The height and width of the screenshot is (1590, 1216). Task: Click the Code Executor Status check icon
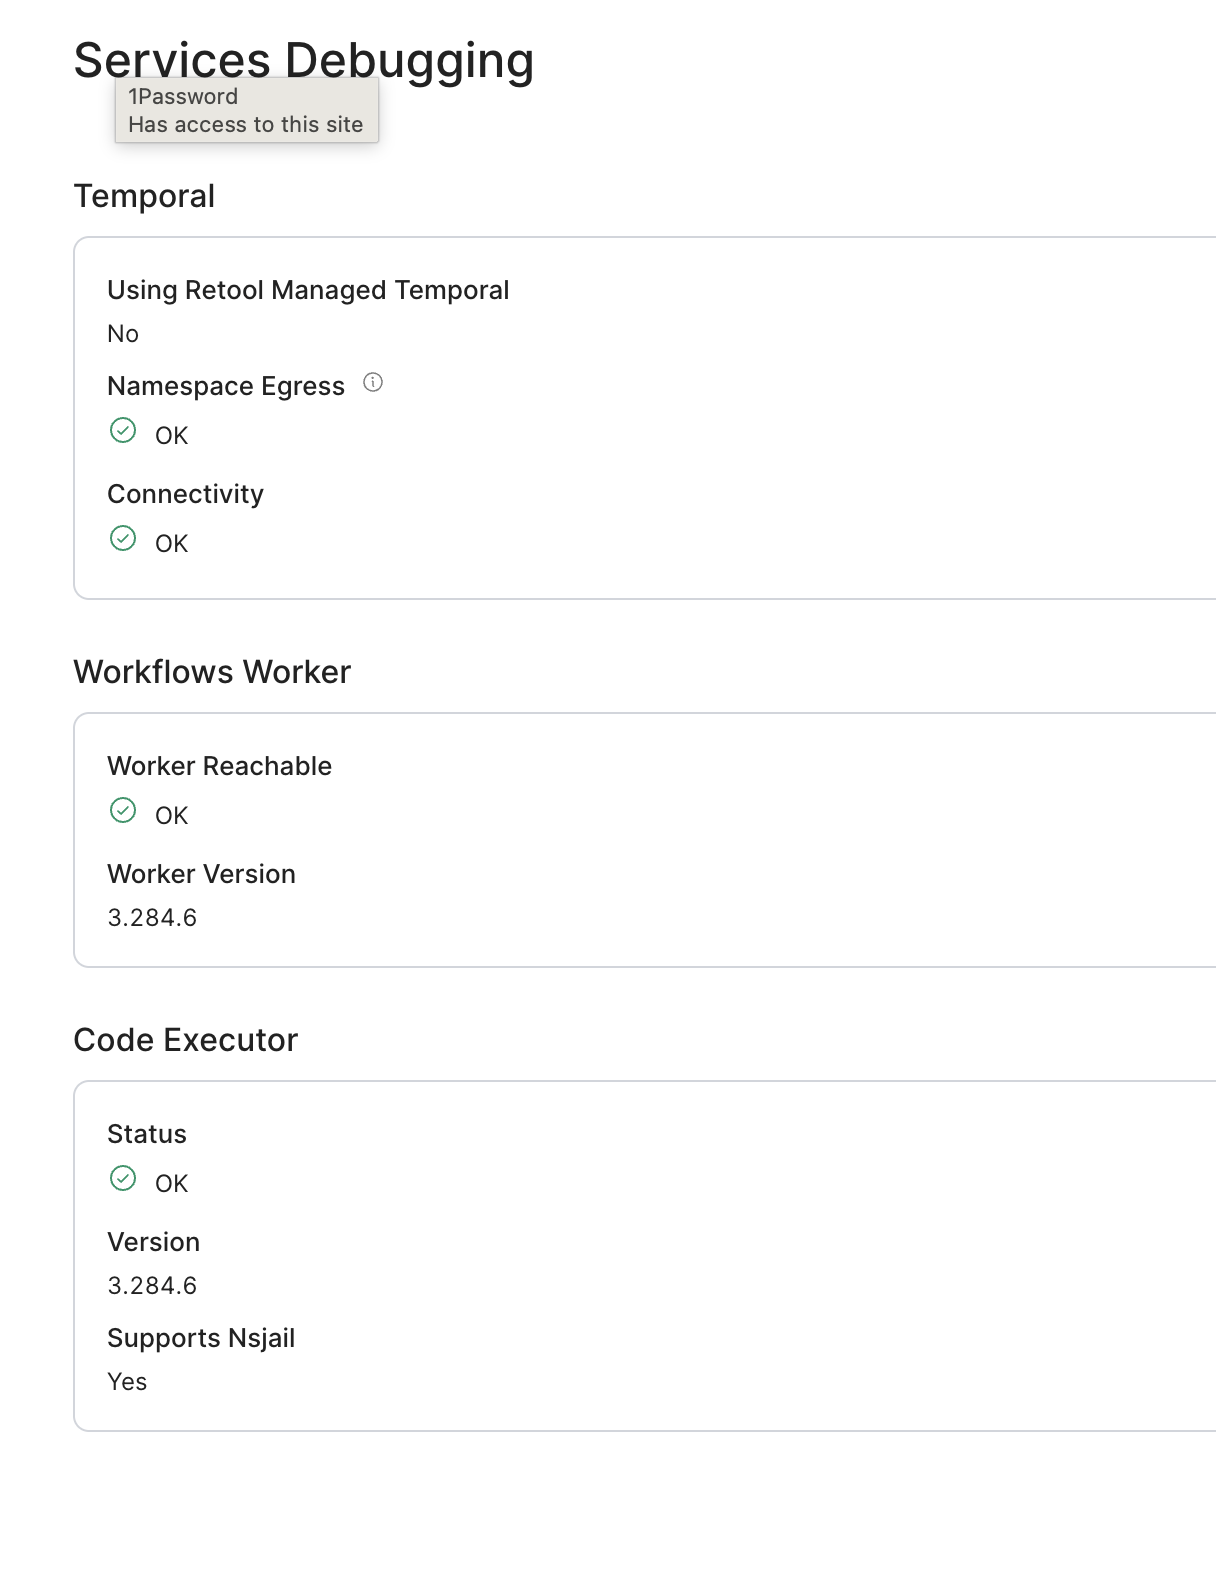coord(123,1179)
